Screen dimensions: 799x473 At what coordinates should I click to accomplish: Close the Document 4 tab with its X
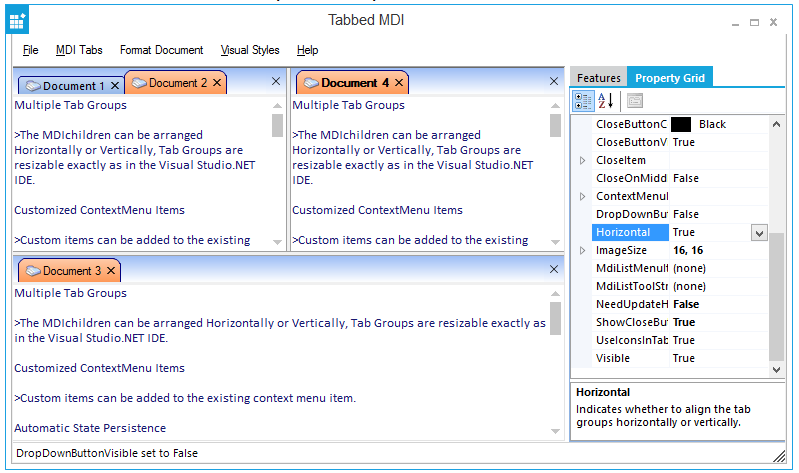click(x=399, y=83)
